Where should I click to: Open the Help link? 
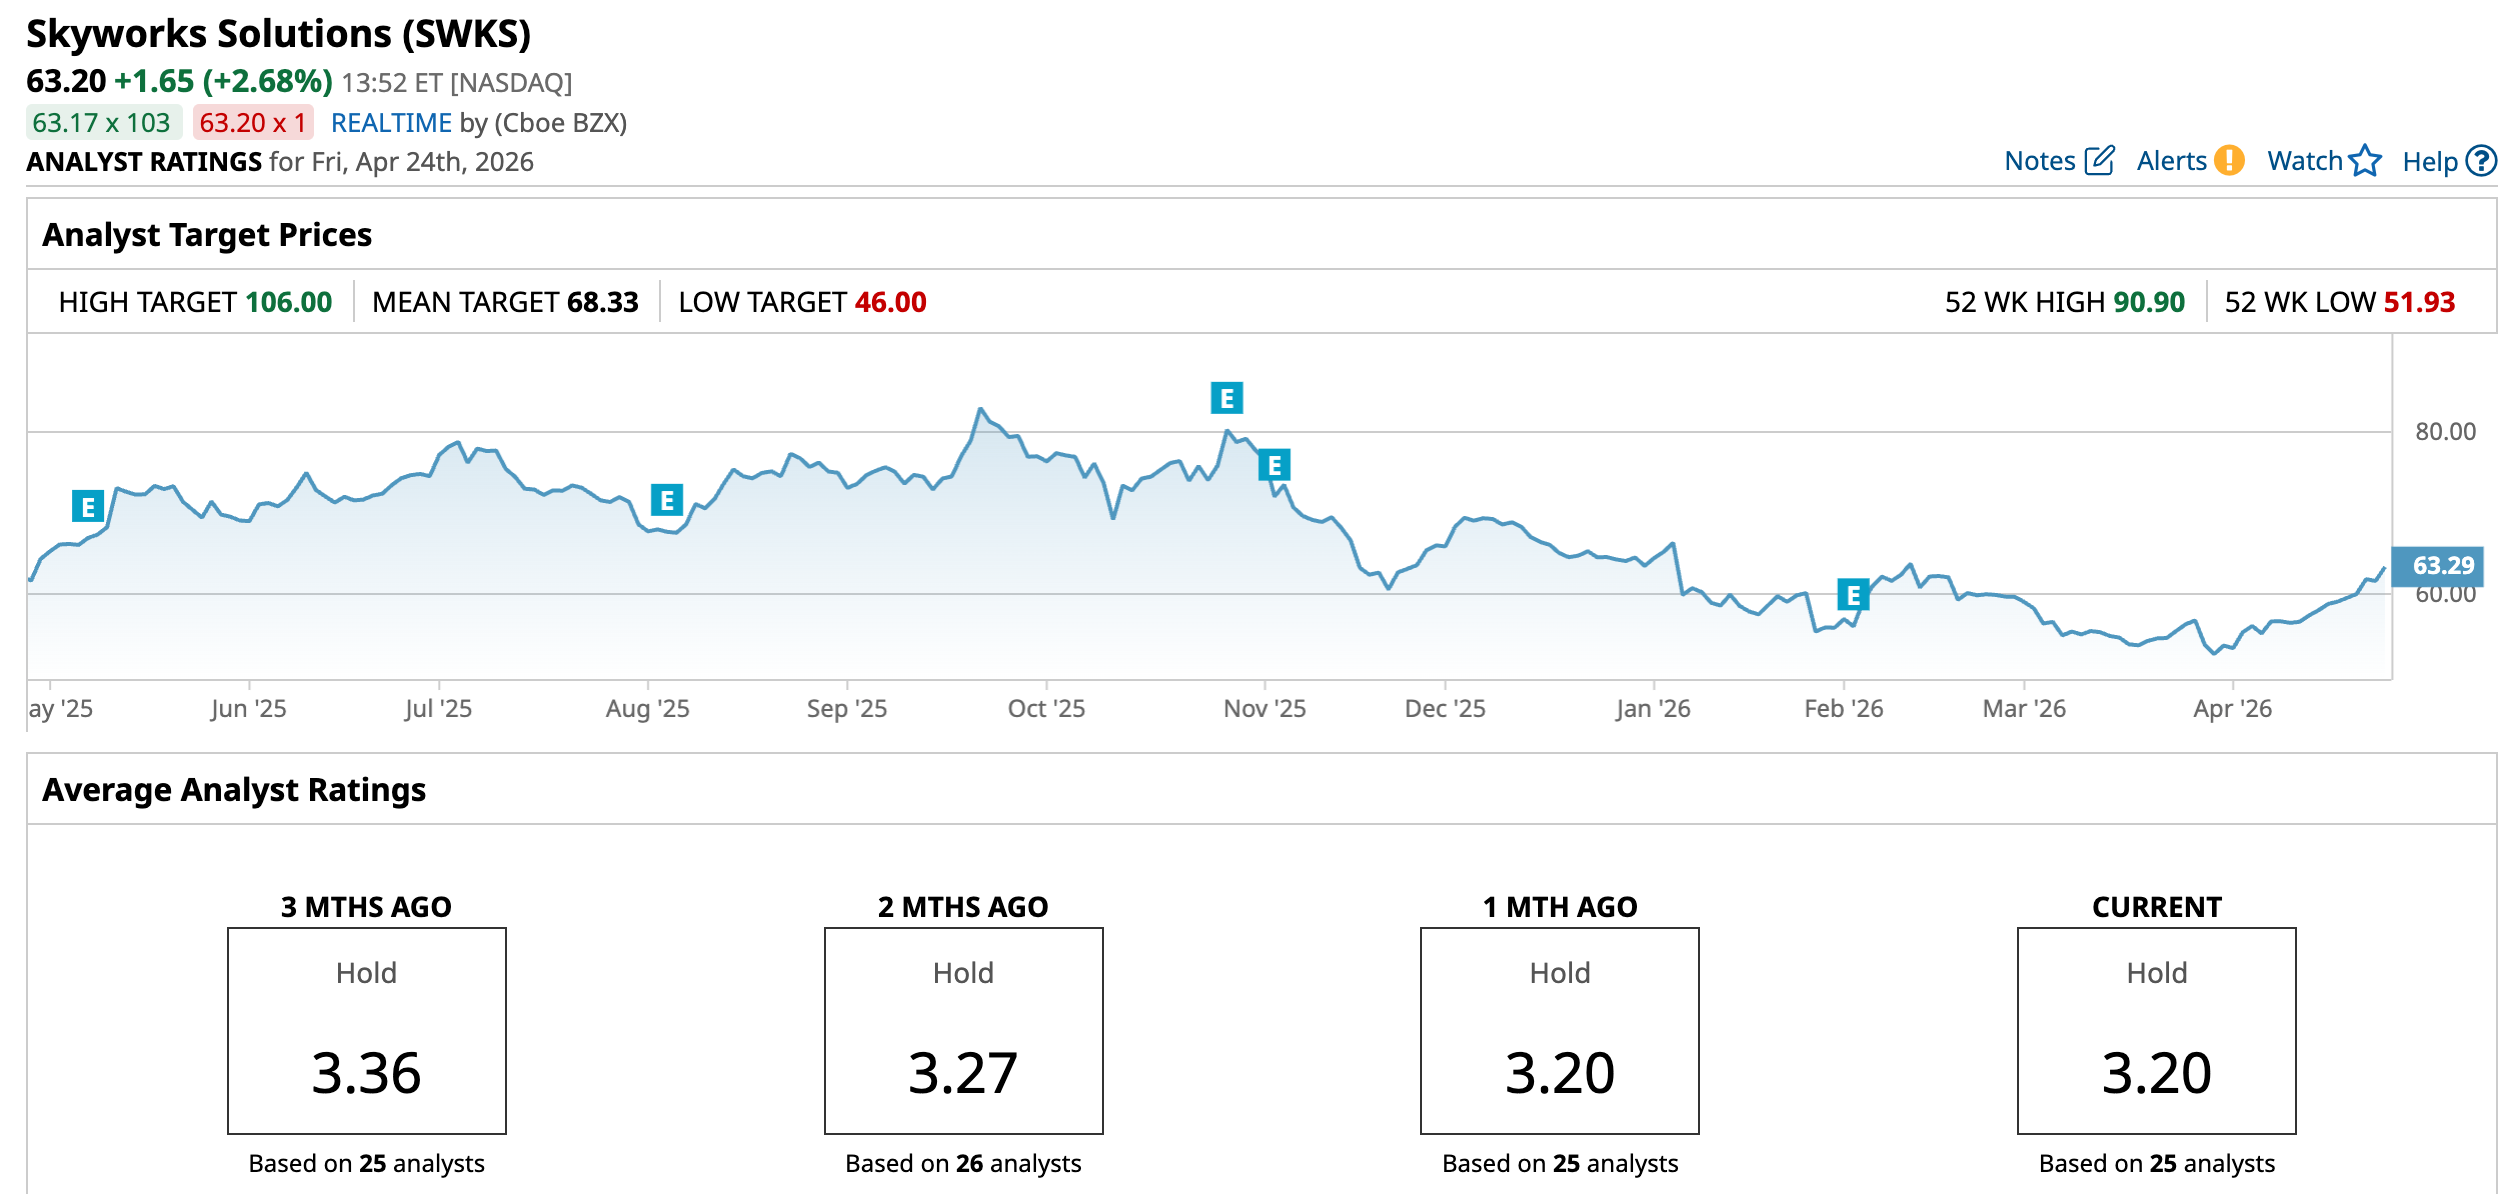coord(2430,161)
